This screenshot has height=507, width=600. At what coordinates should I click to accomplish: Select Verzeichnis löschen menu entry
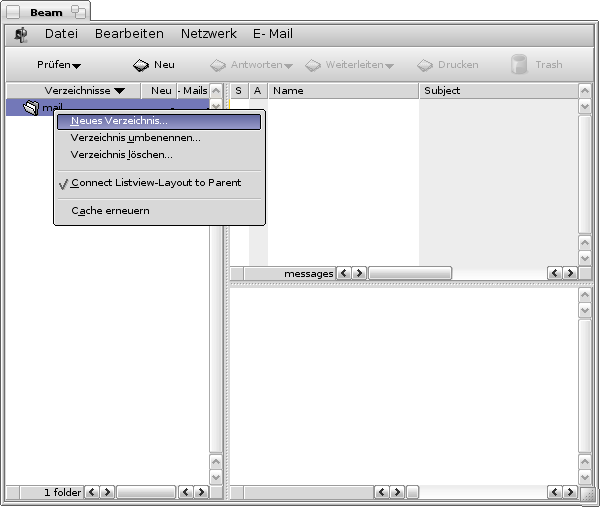121,155
